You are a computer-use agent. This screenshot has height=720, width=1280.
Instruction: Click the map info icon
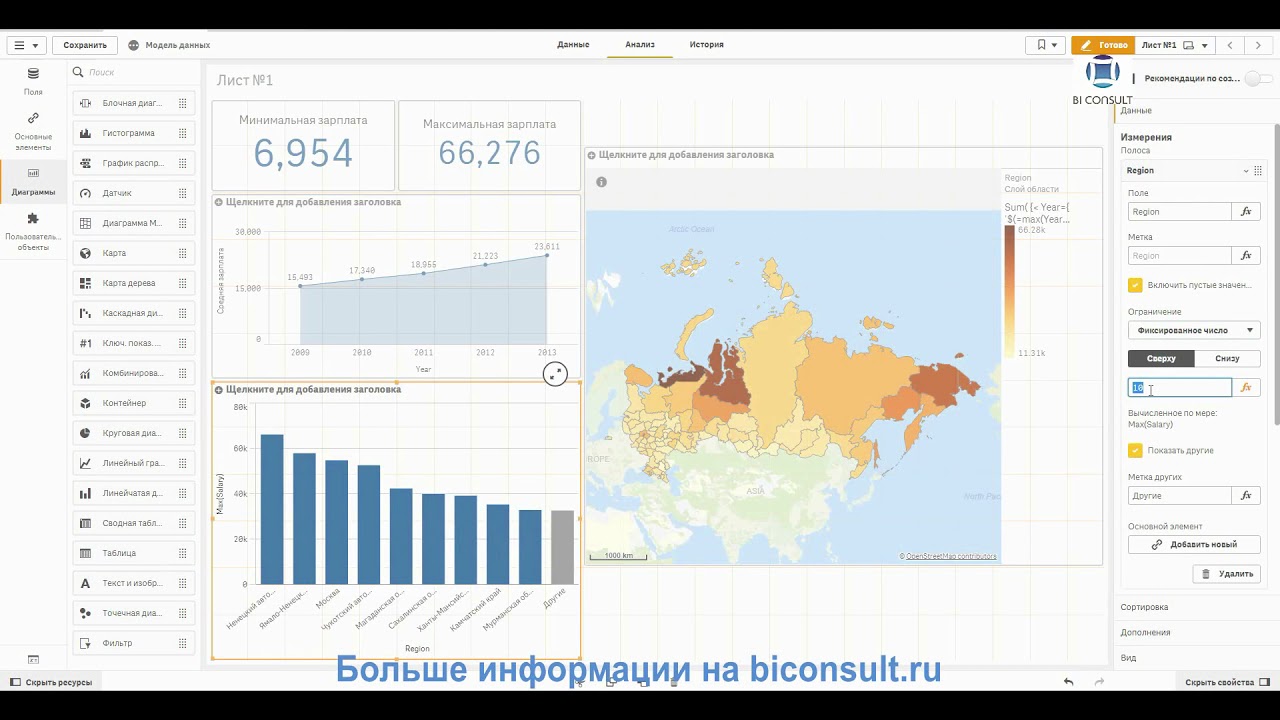tap(601, 182)
